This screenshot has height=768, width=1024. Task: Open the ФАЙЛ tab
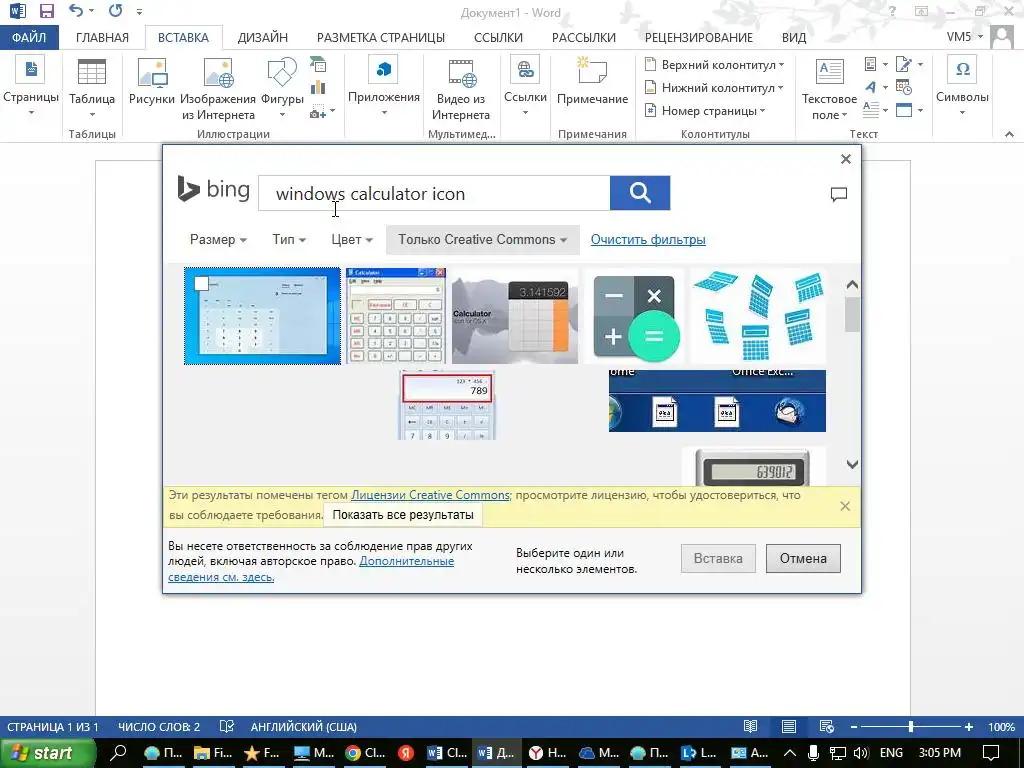coord(29,37)
